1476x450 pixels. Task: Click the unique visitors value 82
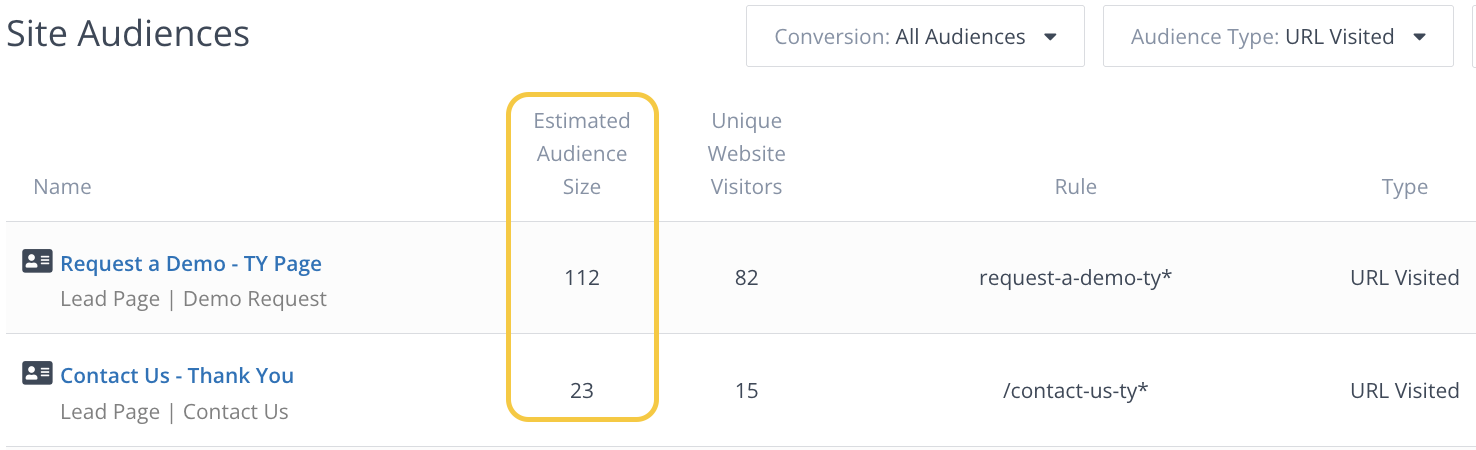coord(746,278)
